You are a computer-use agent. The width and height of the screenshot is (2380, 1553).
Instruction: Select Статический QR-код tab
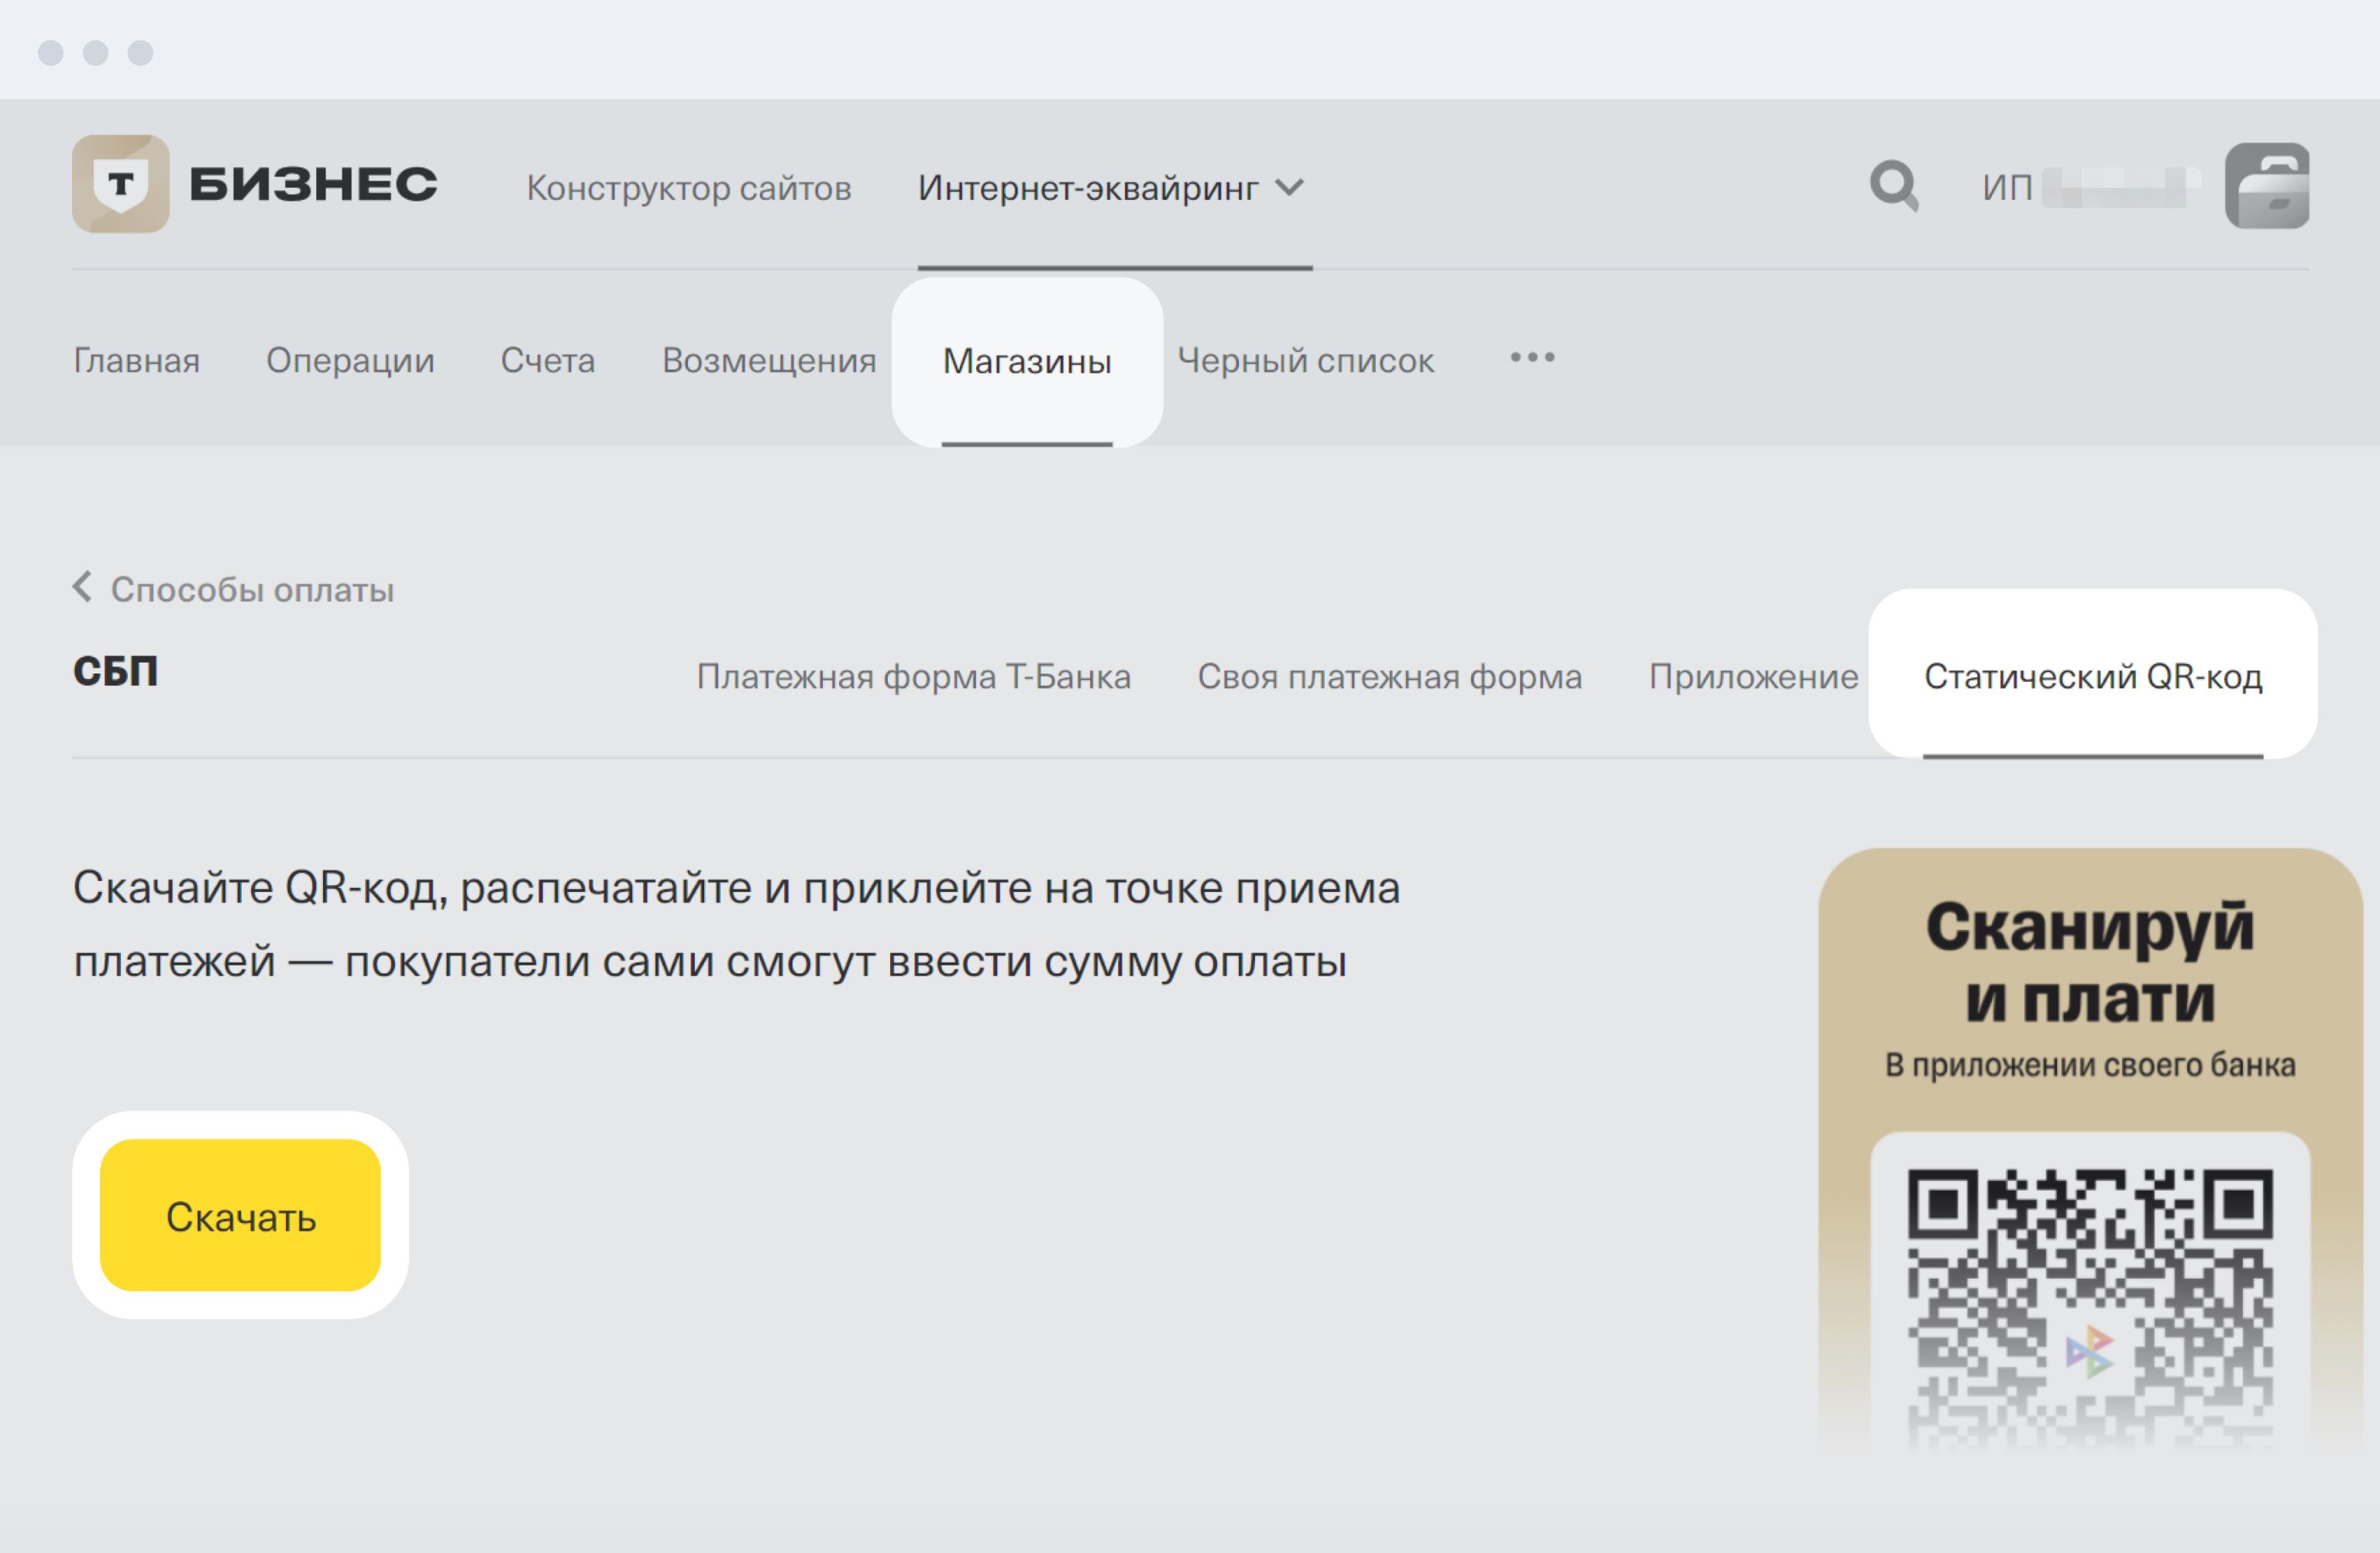click(x=2093, y=677)
